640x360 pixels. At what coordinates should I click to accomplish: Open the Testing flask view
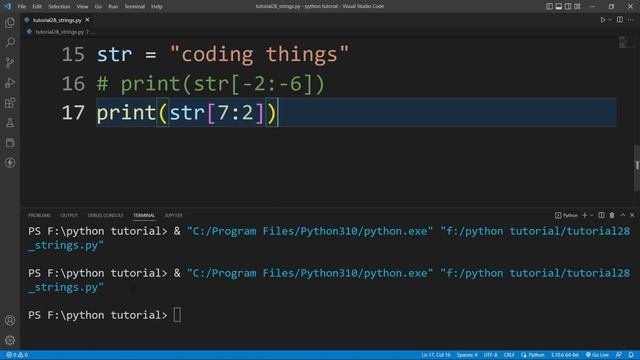coord(10,122)
